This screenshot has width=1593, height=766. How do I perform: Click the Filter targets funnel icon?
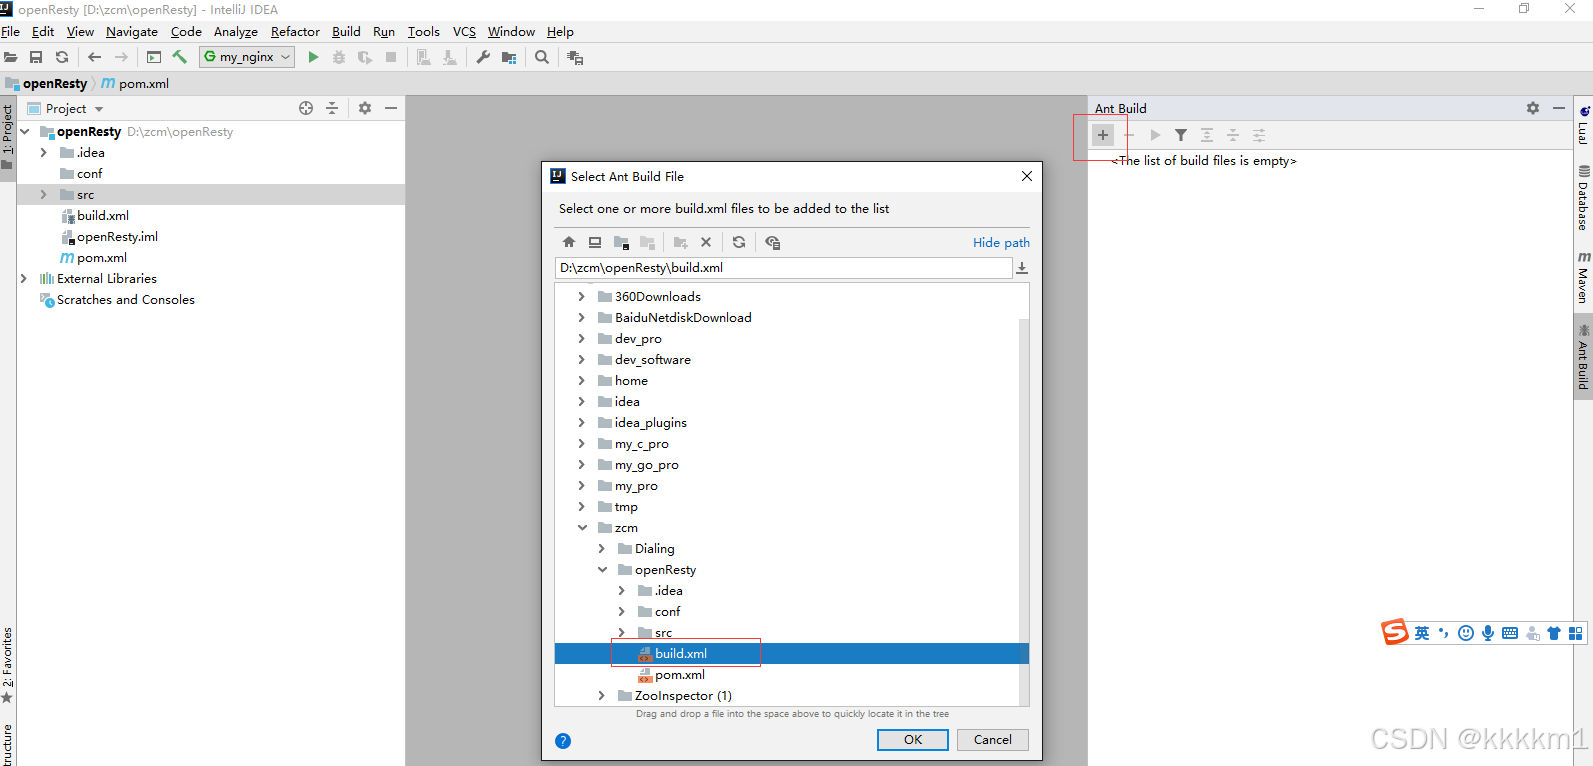tap(1181, 135)
